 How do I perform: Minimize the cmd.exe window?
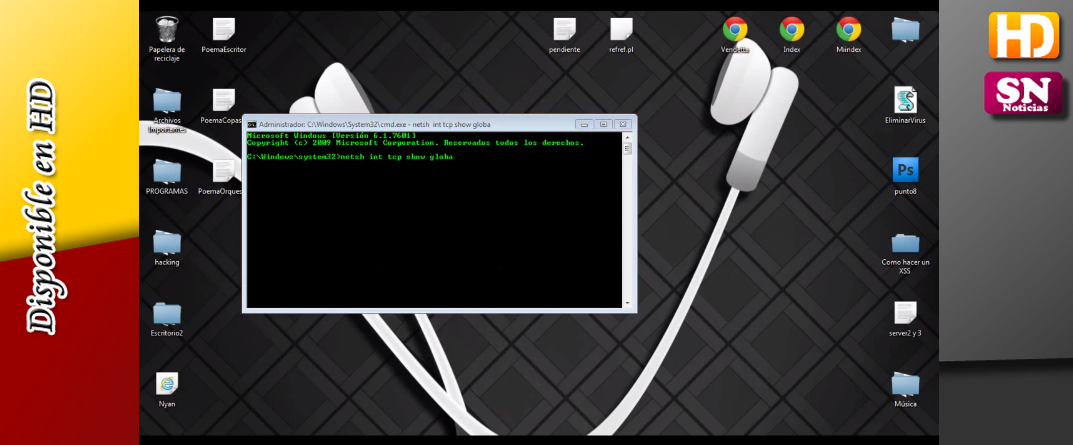click(x=584, y=124)
